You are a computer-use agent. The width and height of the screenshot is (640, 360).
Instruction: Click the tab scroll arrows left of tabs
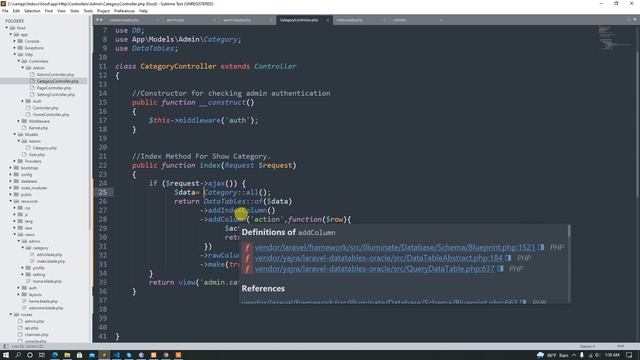[99, 20]
